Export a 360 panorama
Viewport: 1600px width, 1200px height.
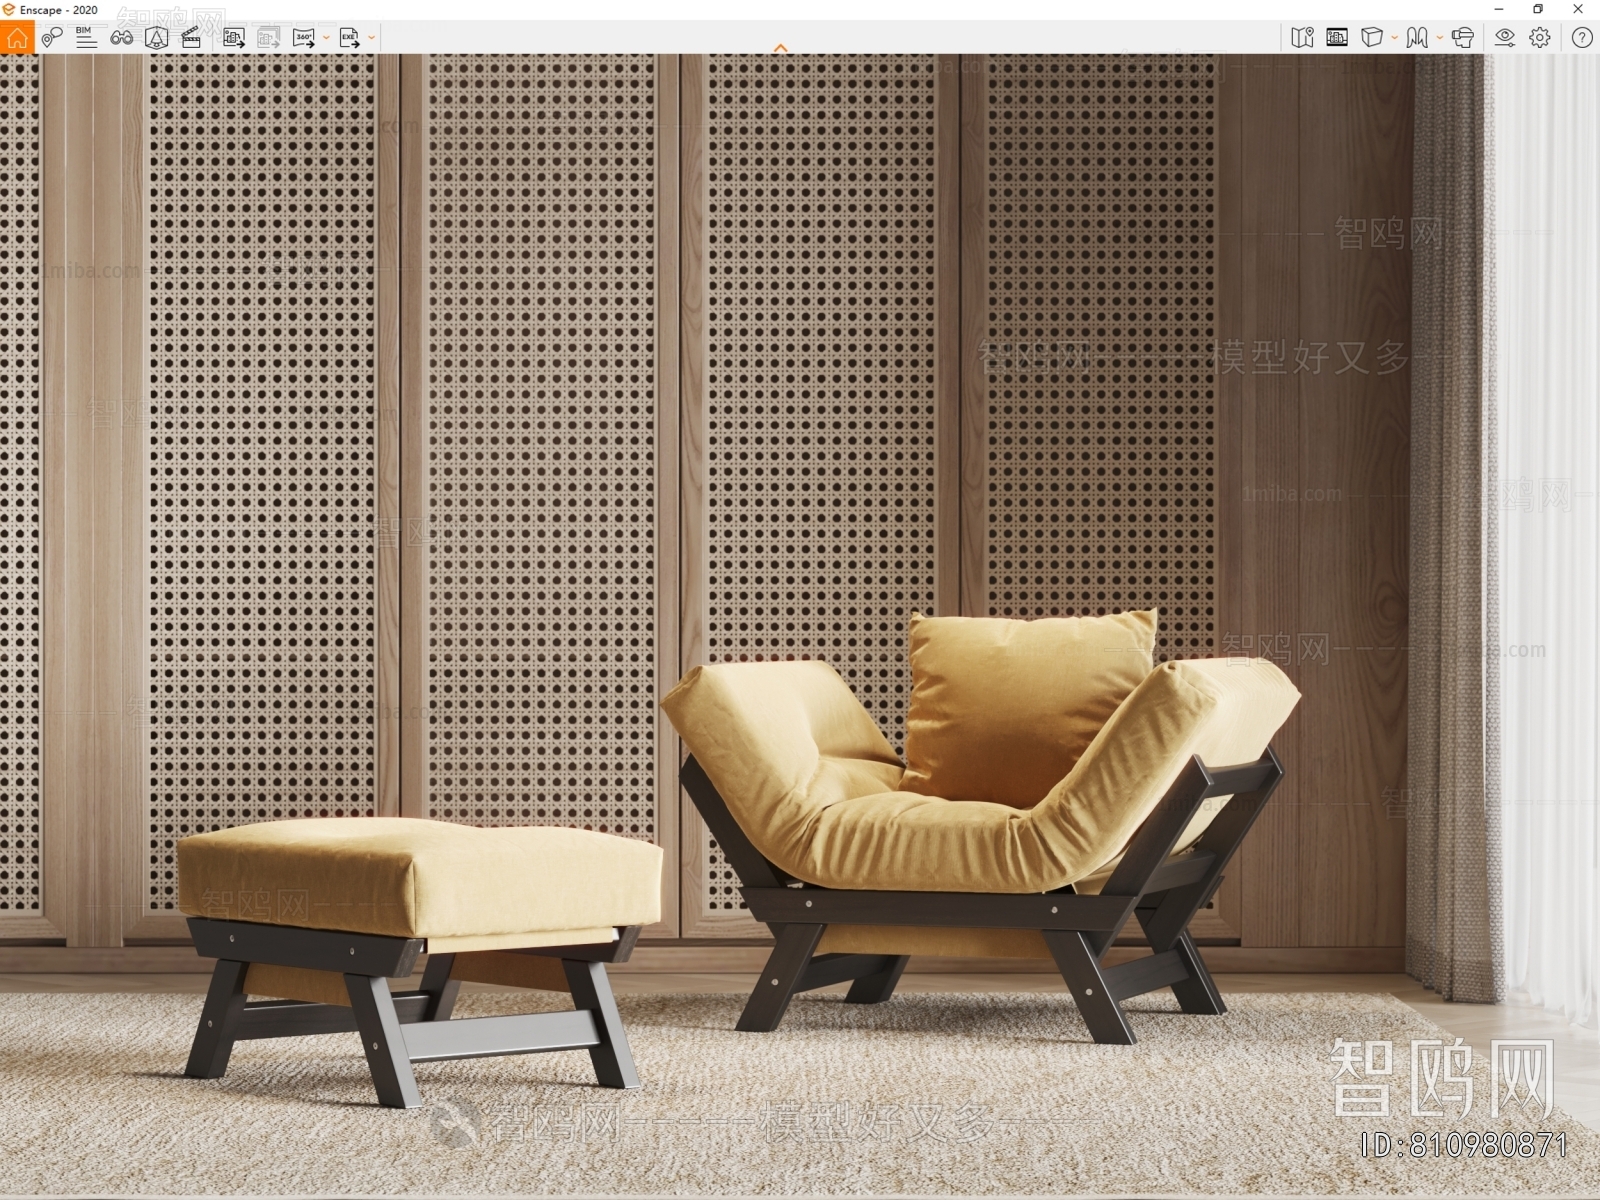coord(304,38)
